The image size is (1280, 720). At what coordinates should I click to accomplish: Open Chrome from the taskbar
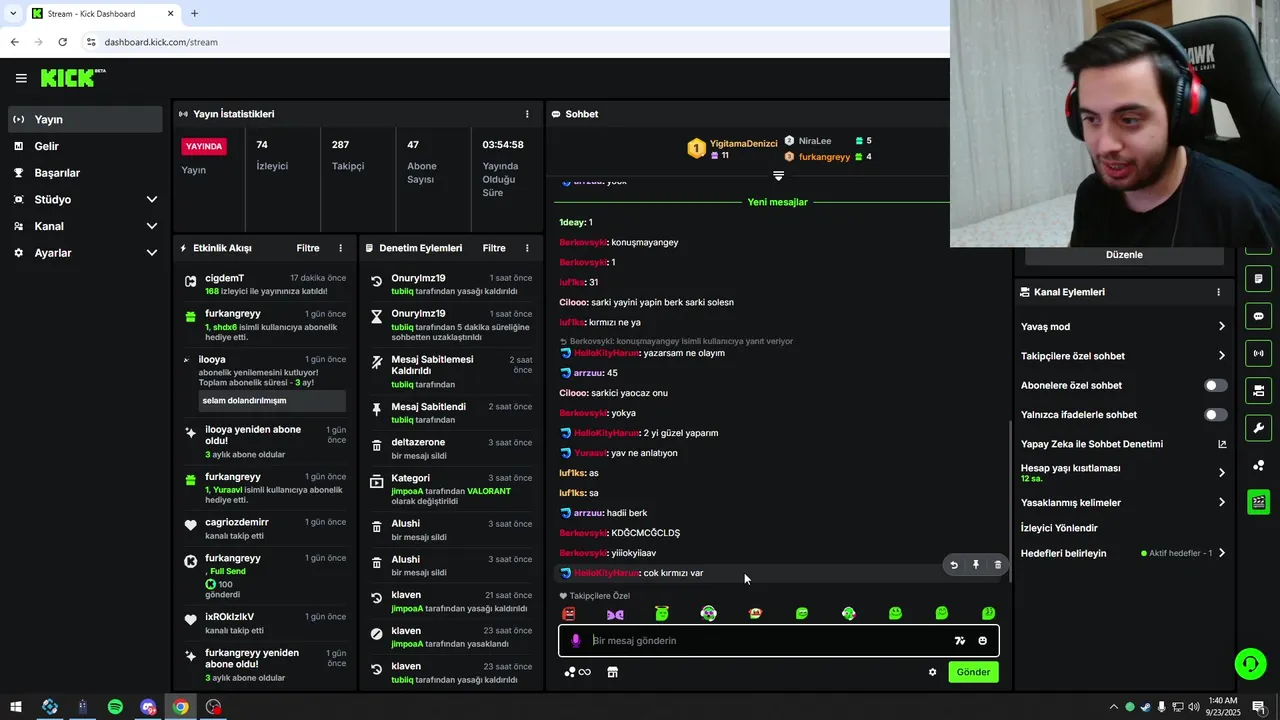pyautogui.click(x=180, y=707)
